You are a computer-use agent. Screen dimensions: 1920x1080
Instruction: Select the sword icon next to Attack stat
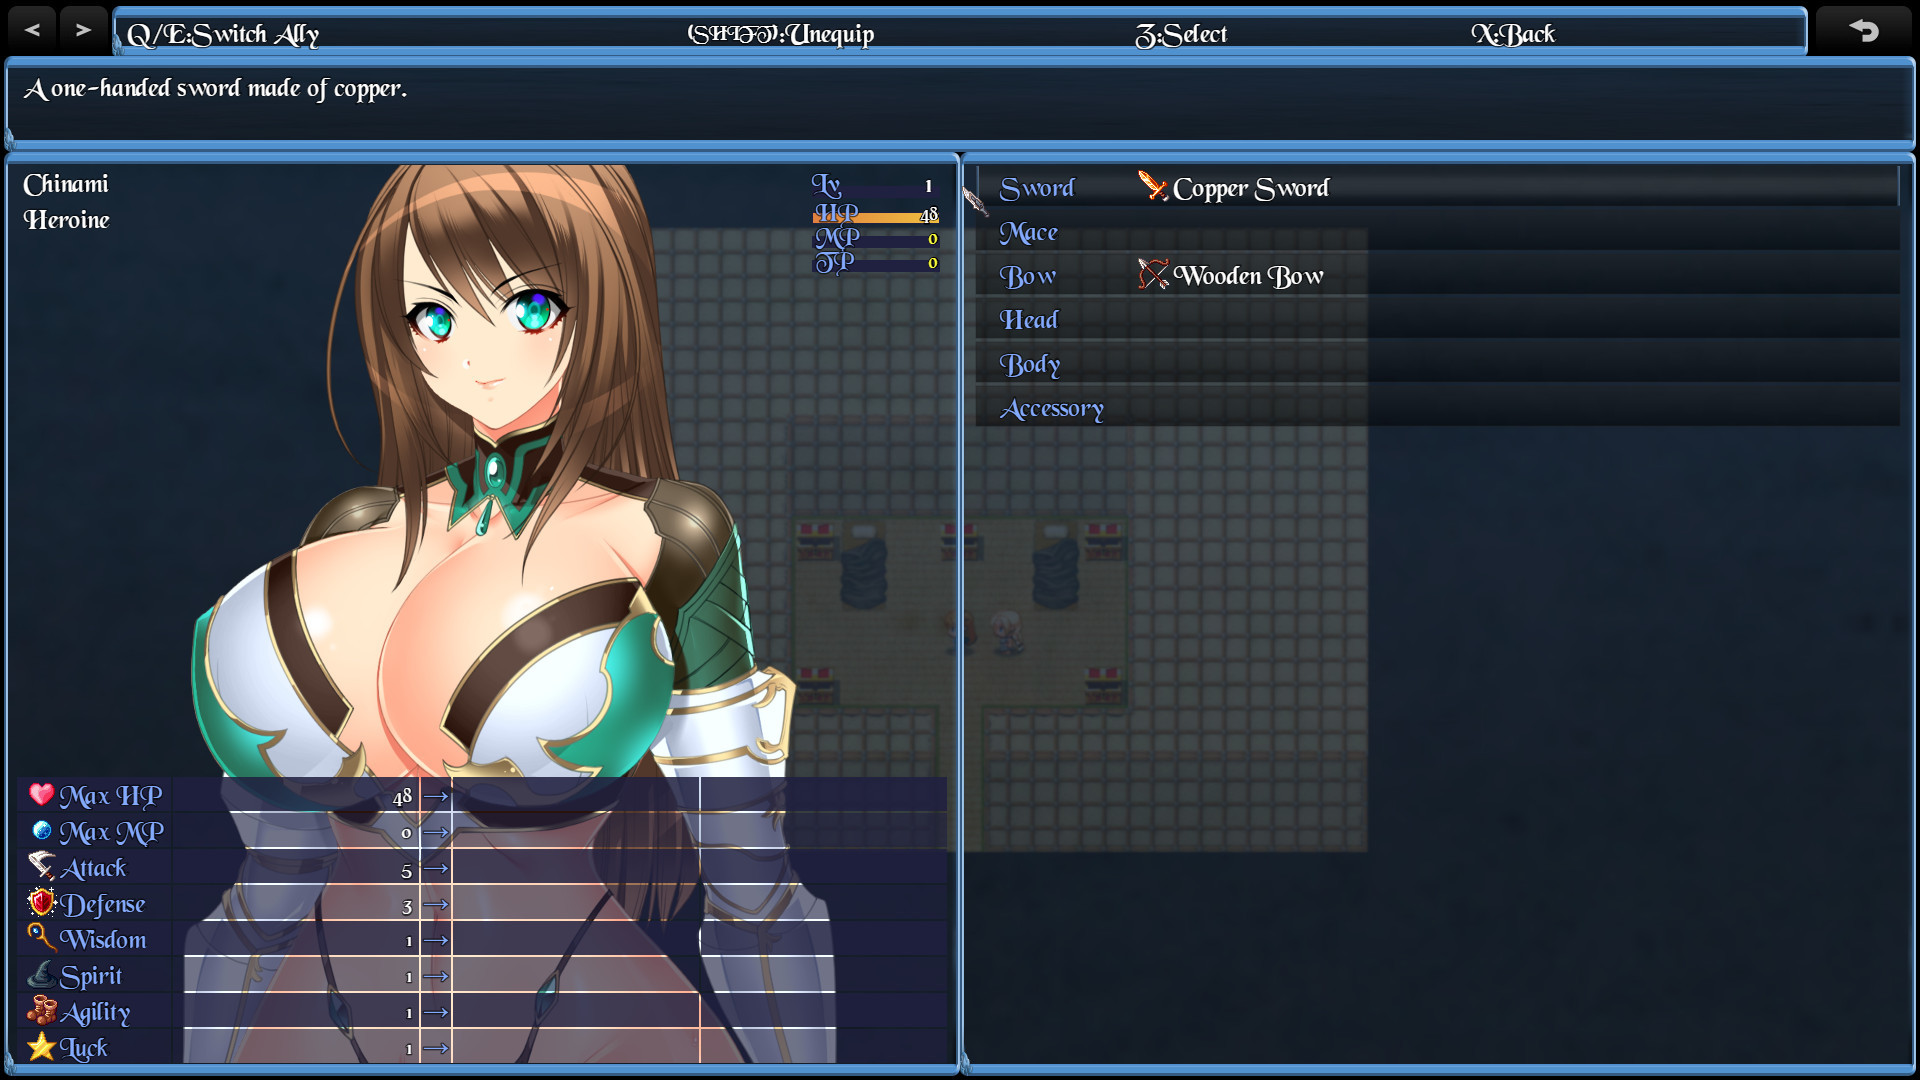(x=41, y=863)
